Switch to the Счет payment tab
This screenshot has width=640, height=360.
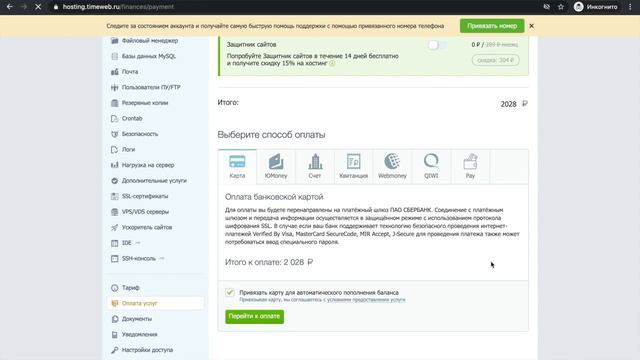coord(315,167)
